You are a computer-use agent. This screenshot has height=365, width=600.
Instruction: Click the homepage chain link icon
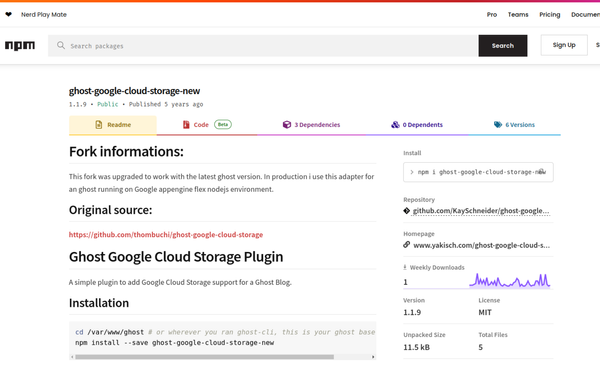[x=406, y=245]
